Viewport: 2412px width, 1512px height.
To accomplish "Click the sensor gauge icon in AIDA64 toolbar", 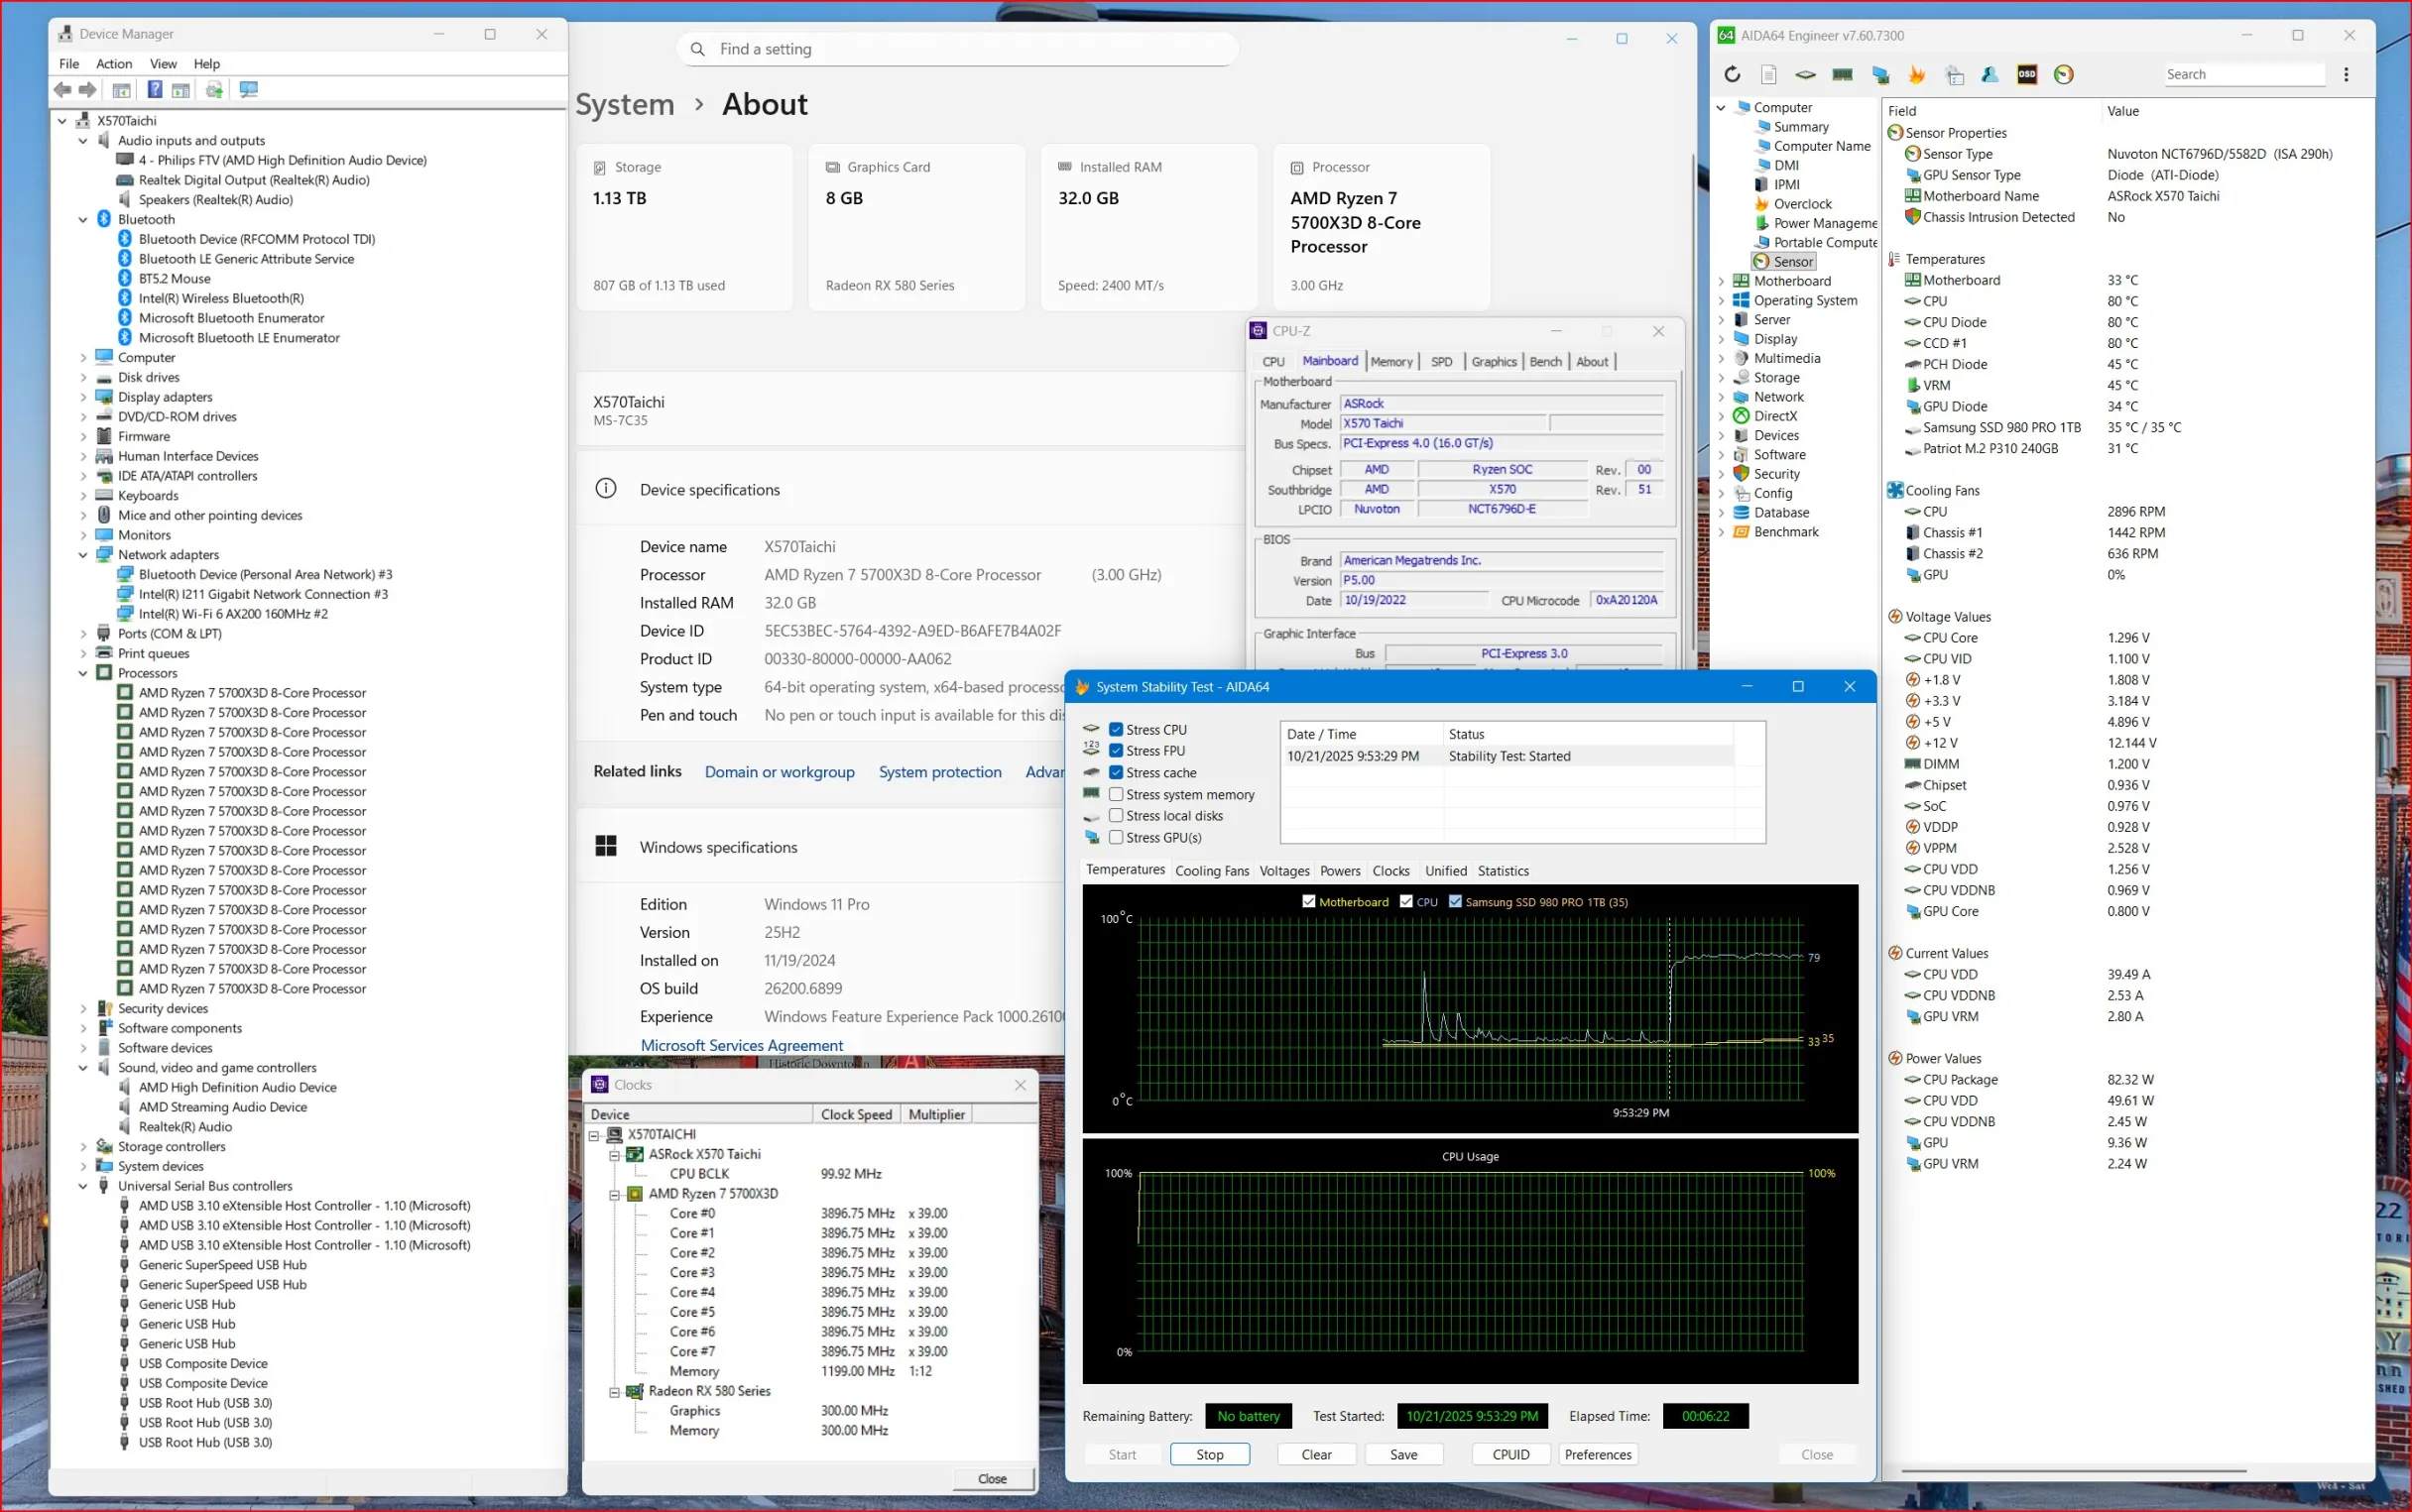I will (x=2063, y=75).
